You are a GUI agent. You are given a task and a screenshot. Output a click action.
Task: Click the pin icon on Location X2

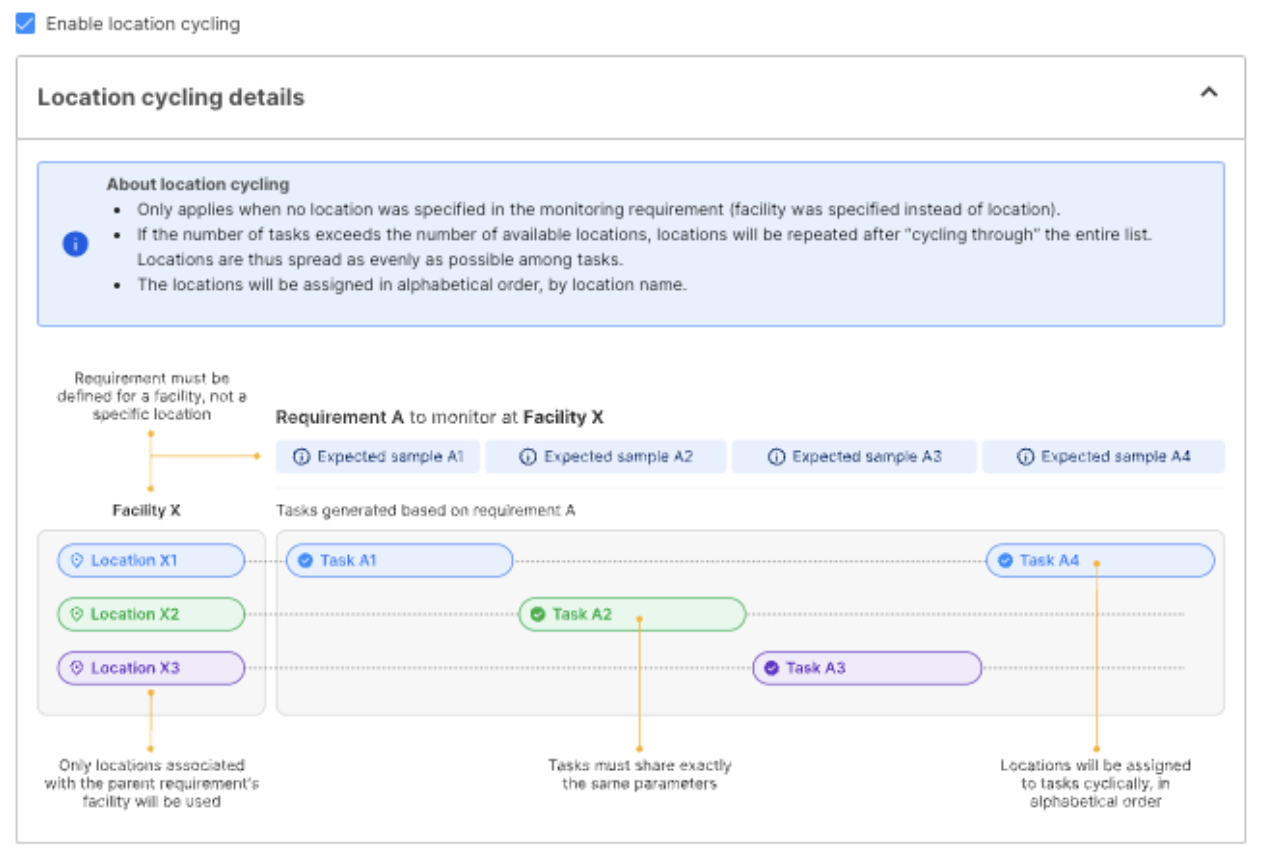(x=76, y=614)
